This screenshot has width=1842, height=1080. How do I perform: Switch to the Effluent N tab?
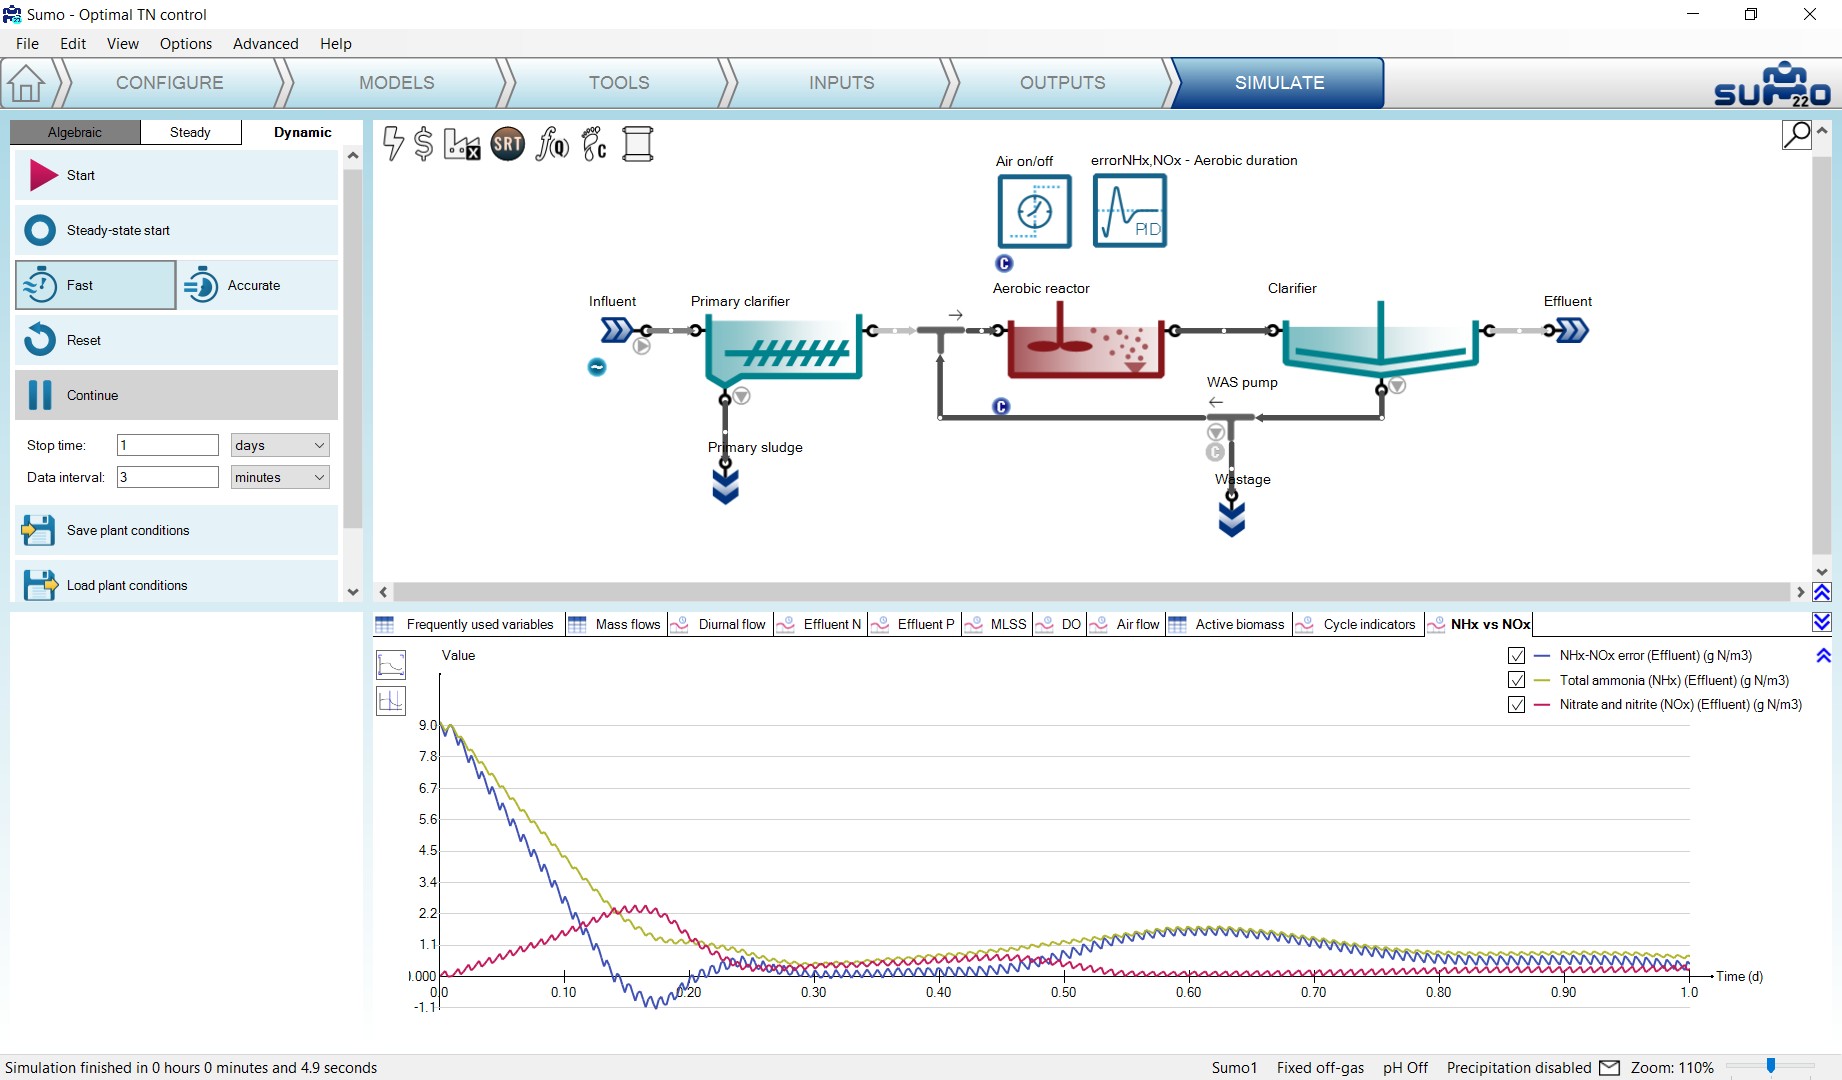[x=820, y=624]
